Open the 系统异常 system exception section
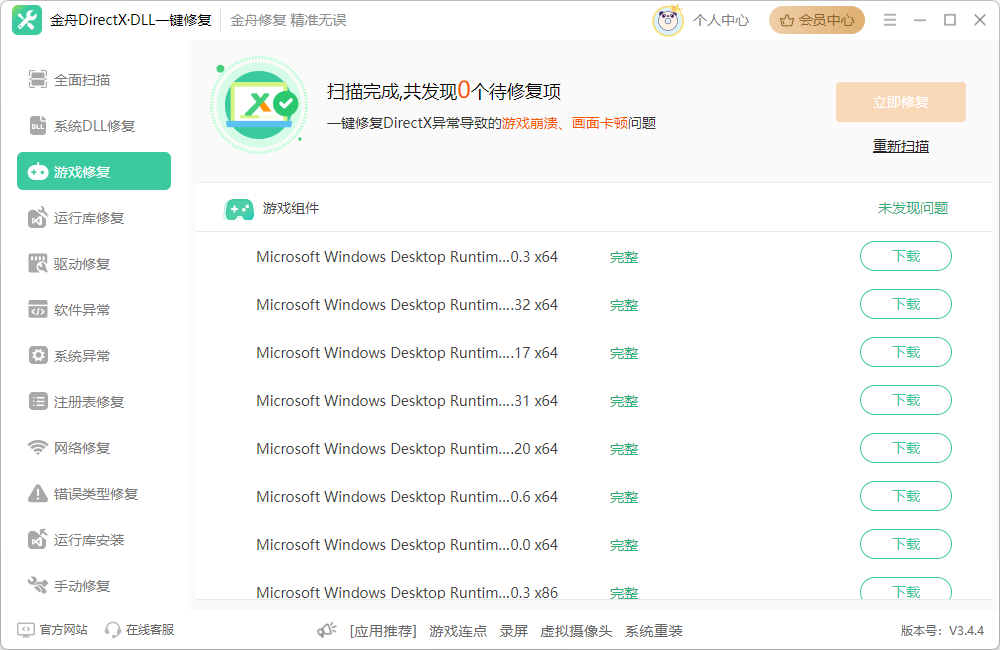 [x=80, y=355]
